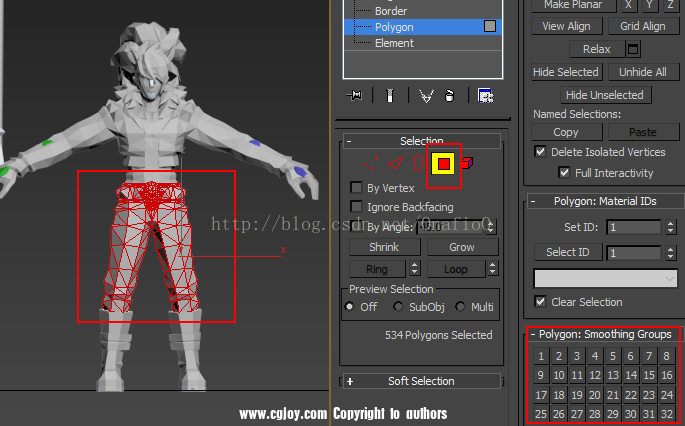Open the material name dropdown
This screenshot has height=426, width=685.
pyautogui.click(x=606, y=278)
